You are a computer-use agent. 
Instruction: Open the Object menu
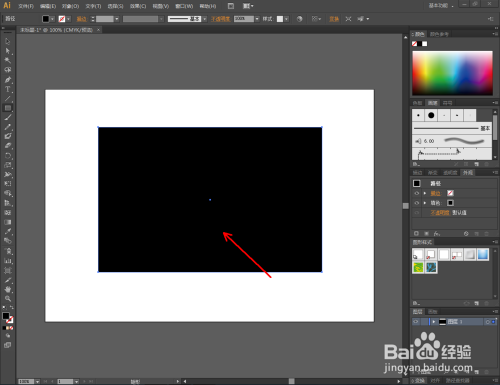[70, 6]
